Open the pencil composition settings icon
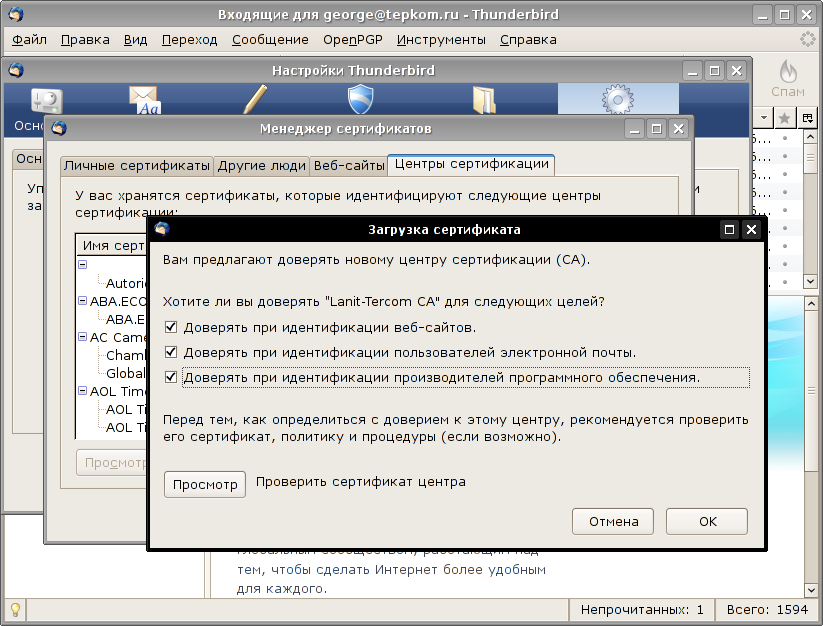The image size is (823, 626). [255, 100]
